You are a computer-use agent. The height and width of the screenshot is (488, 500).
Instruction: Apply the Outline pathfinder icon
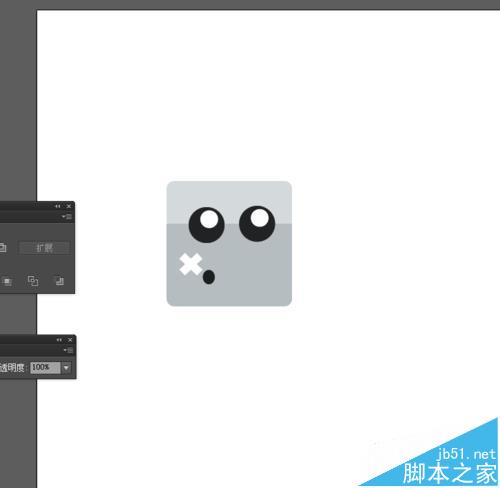click(33, 281)
